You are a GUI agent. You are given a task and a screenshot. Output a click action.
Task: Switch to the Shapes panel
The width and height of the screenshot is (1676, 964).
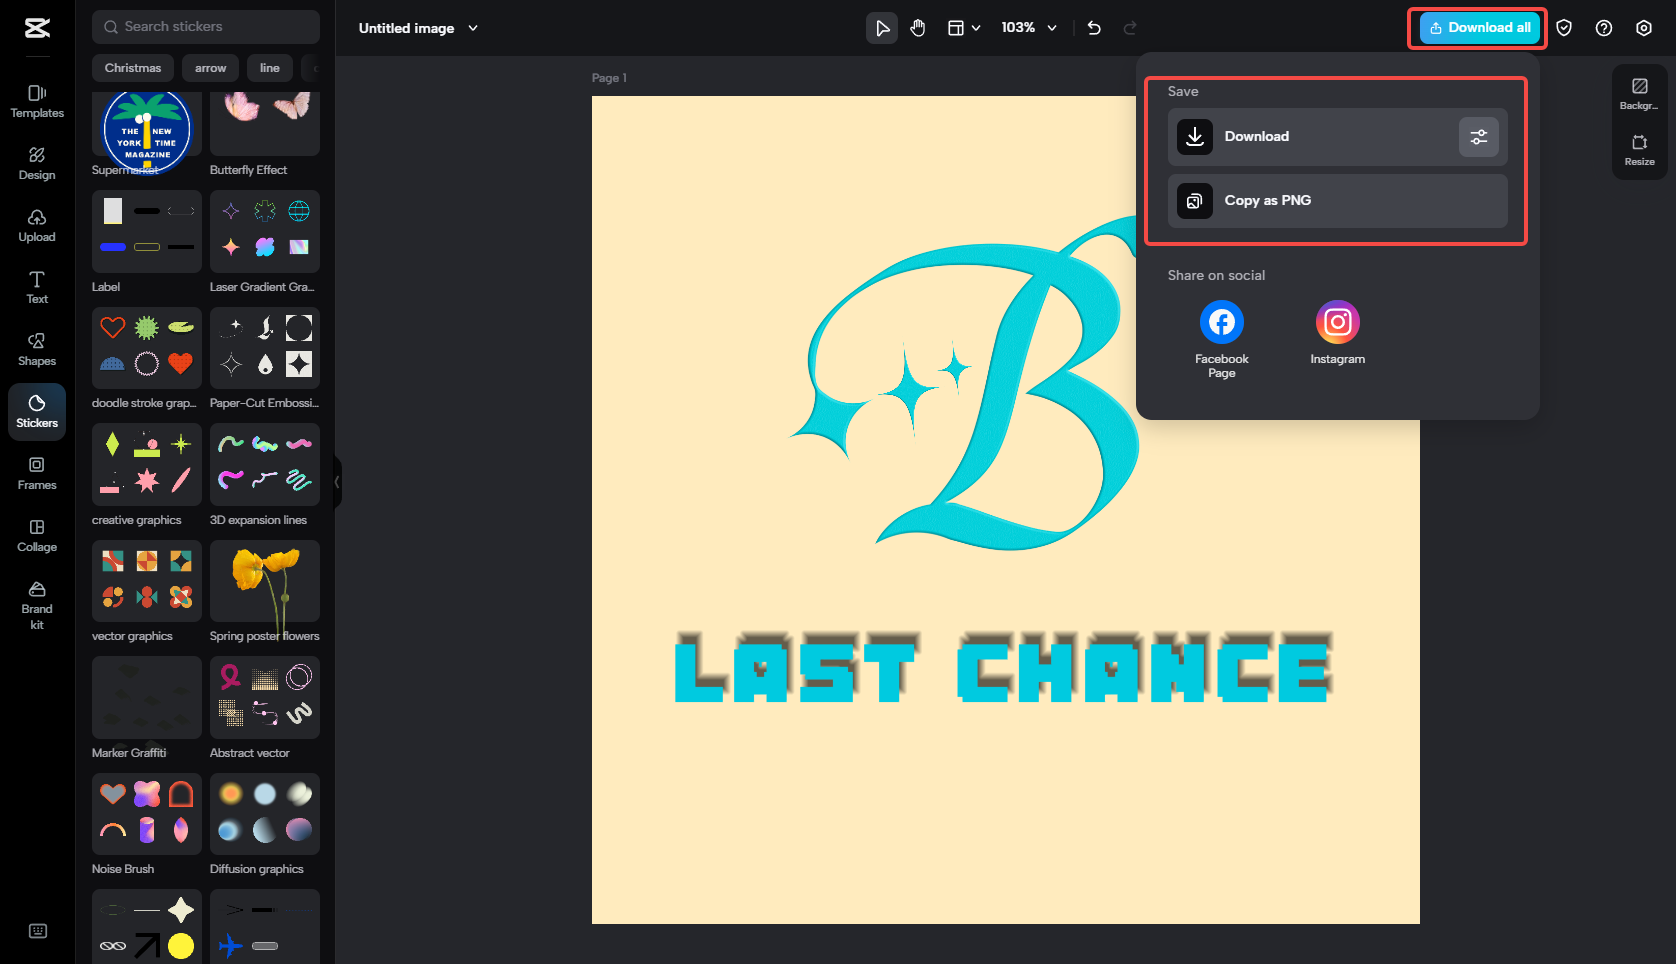pos(36,349)
